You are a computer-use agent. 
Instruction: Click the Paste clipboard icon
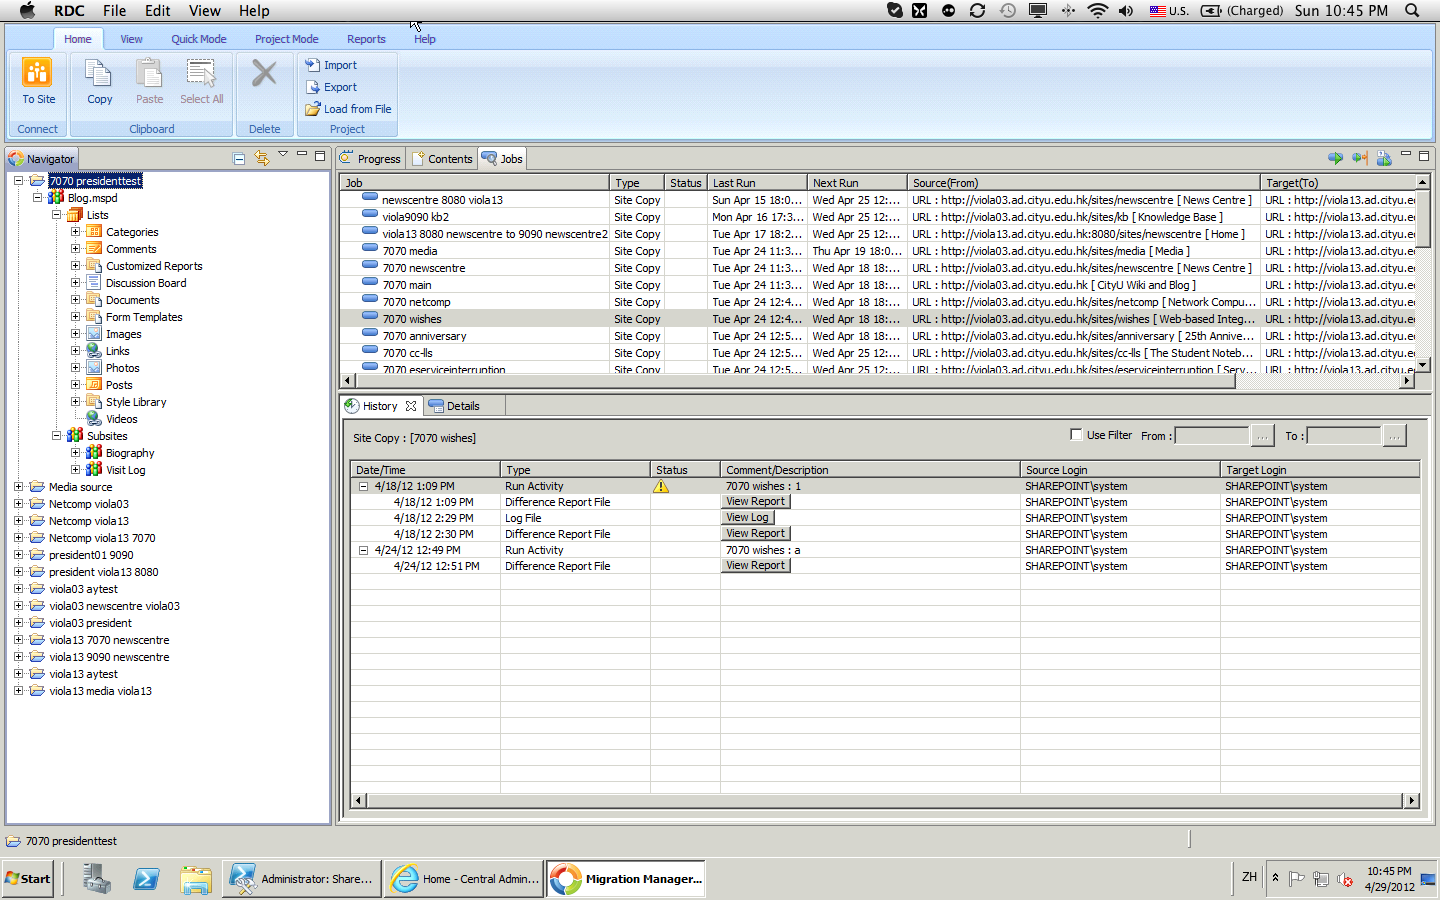point(149,74)
